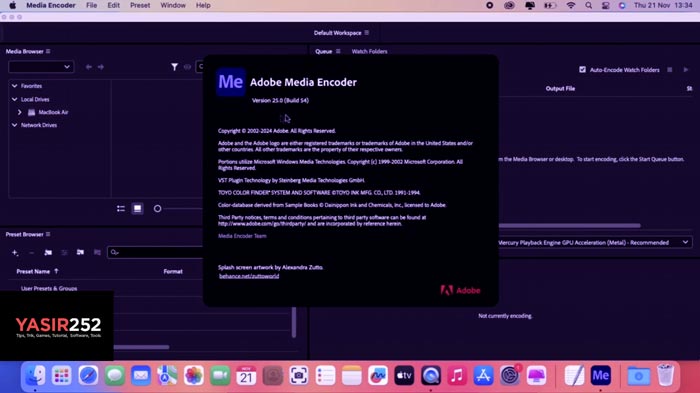Create new preset group folder icon
Screen dimensions: 700x393
pos(48,253)
